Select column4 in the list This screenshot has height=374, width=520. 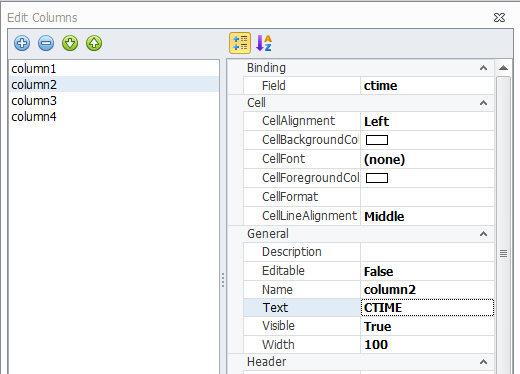coord(114,116)
